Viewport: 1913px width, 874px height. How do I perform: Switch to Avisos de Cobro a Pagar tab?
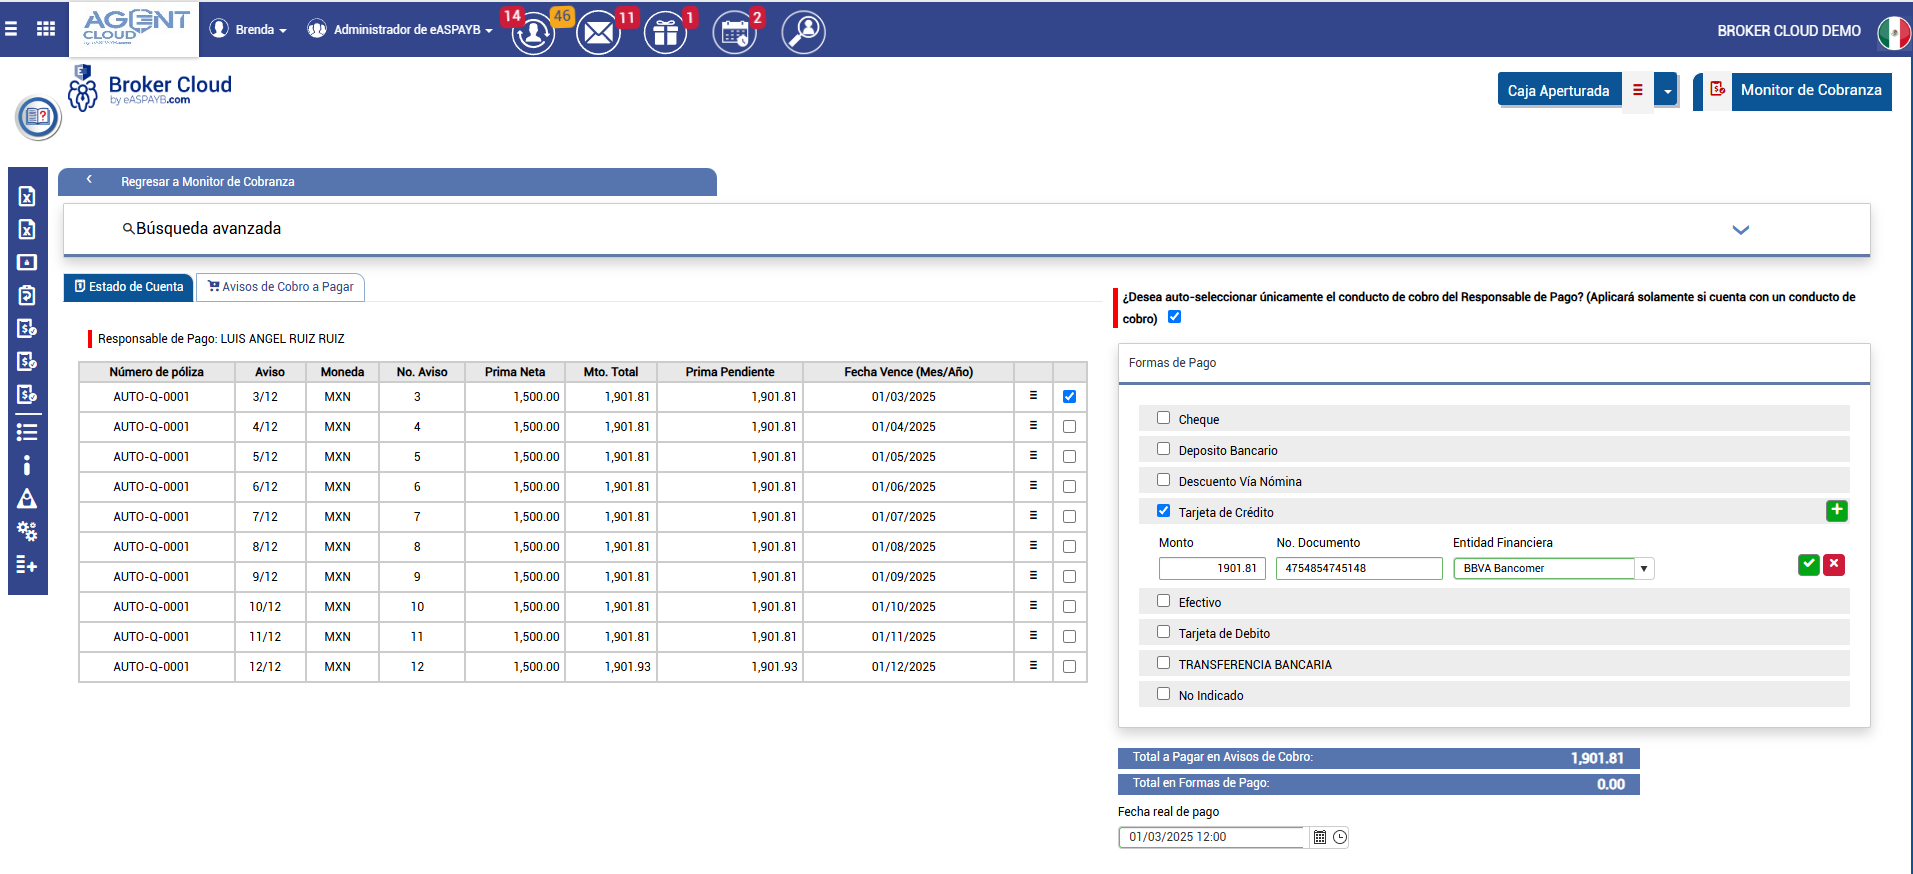pos(280,287)
